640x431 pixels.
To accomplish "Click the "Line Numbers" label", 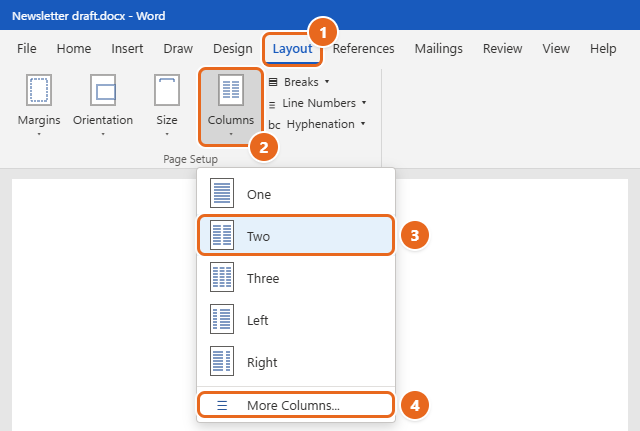I will point(319,103).
